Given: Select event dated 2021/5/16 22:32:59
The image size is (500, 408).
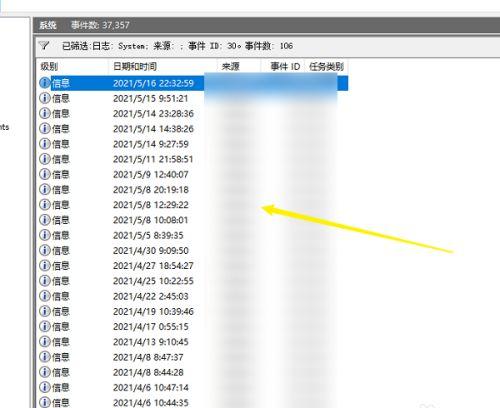Looking at the screenshot, I should (193, 83).
